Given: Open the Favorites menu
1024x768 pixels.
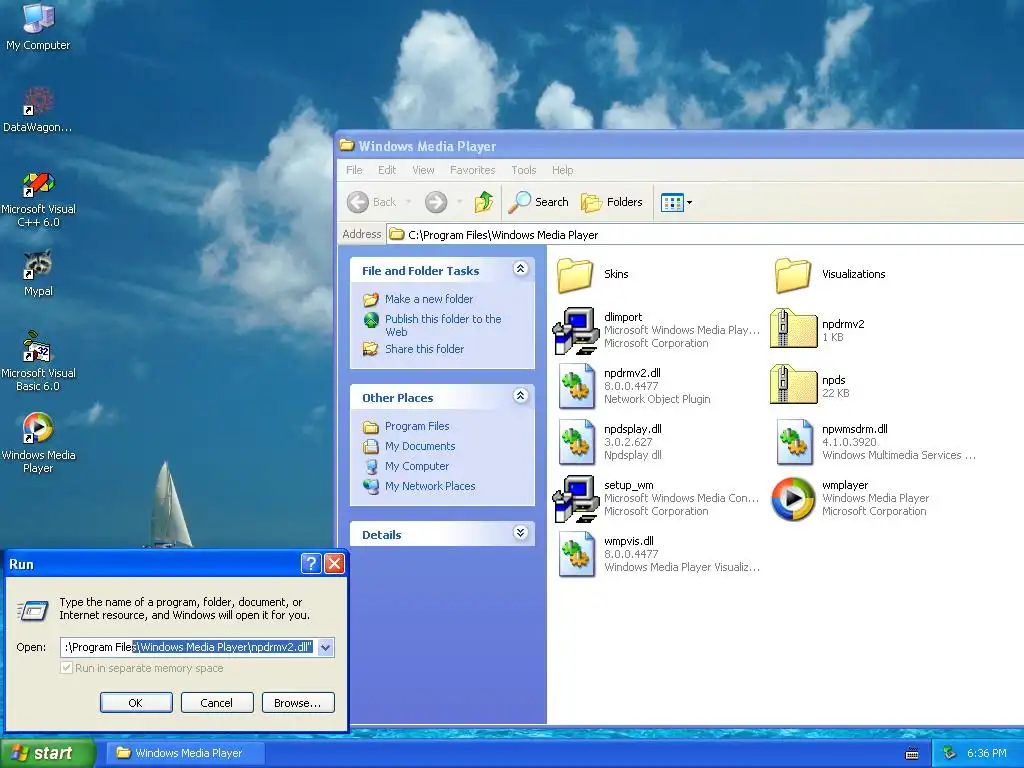Looking at the screenshot, I should tap(472, 170).
